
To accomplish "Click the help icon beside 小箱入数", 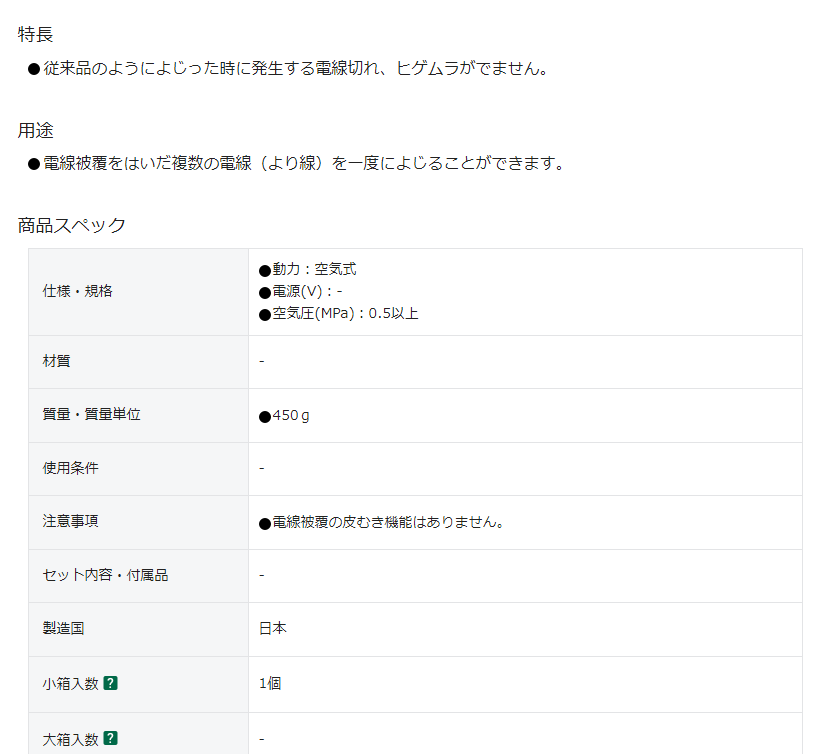I will click(x=111, y=684).
